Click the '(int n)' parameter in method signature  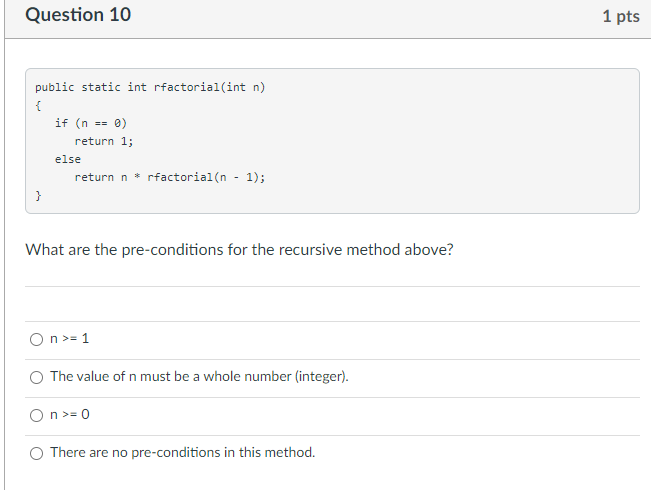243,87
